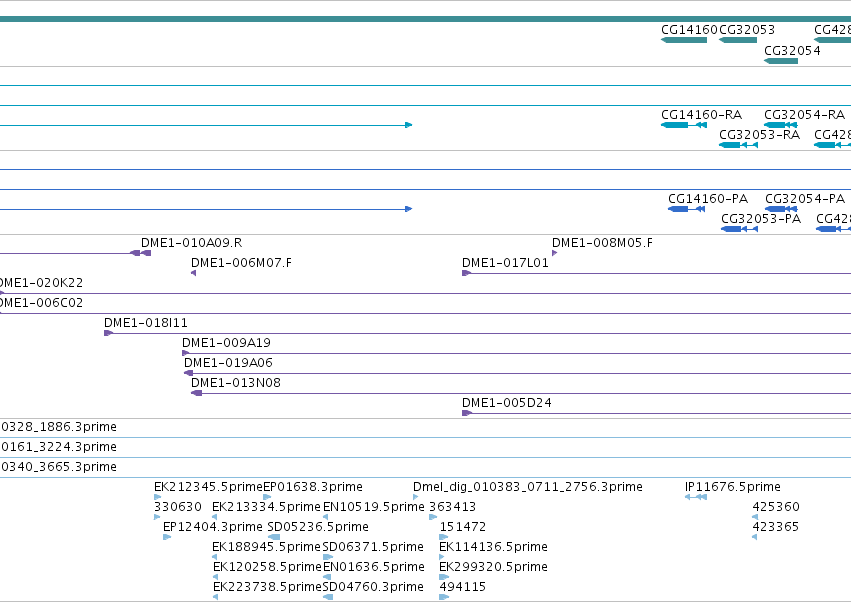Click the CG32054-RA transcript glyph
851x602 pixels.
click(781, 125)
